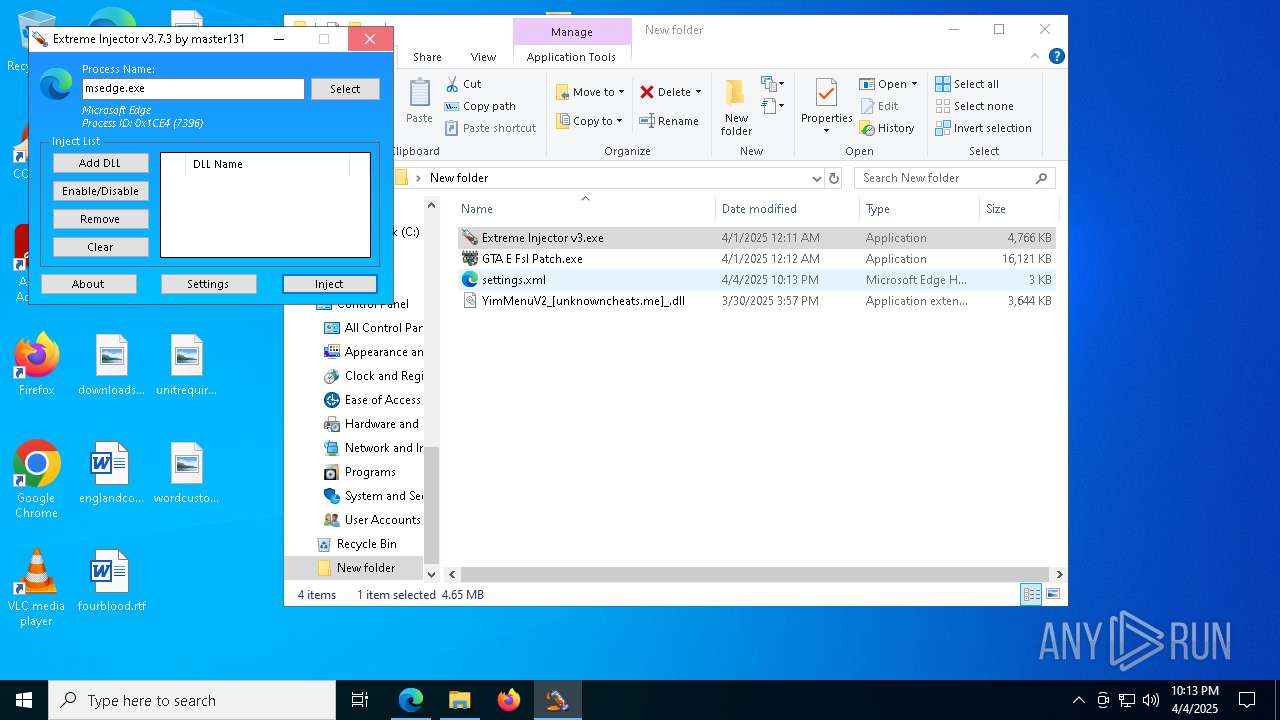Switch to Large icons view layout icon
Viewport: 1280px width, 720px height.
point(1052,594)
